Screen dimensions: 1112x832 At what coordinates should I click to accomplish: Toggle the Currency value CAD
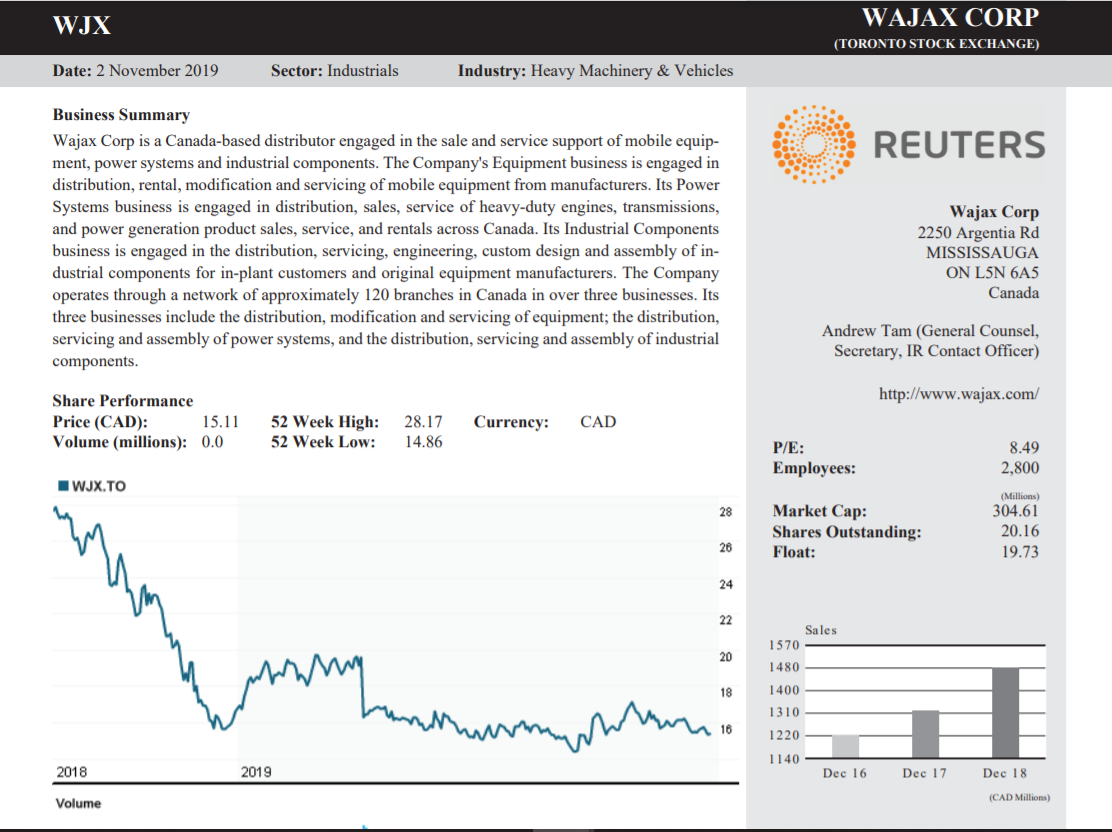coord(598,421)
